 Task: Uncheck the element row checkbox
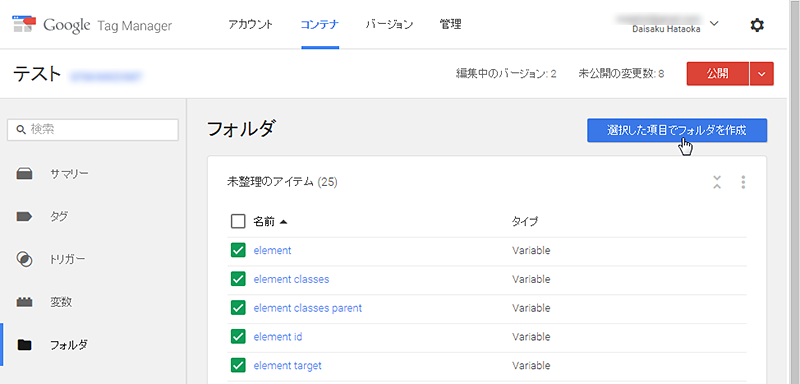coord(238,250)
